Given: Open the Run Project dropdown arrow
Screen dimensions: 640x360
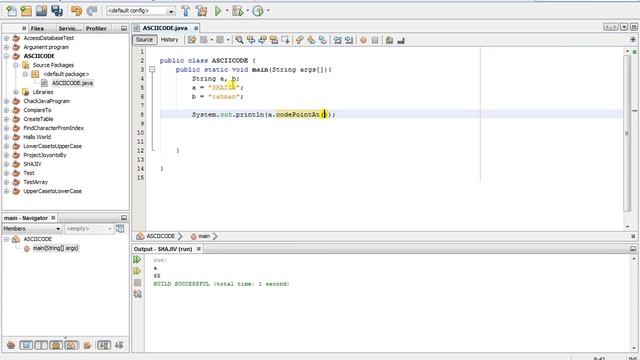Looking at the screenshot, I should tap(227, 11).
